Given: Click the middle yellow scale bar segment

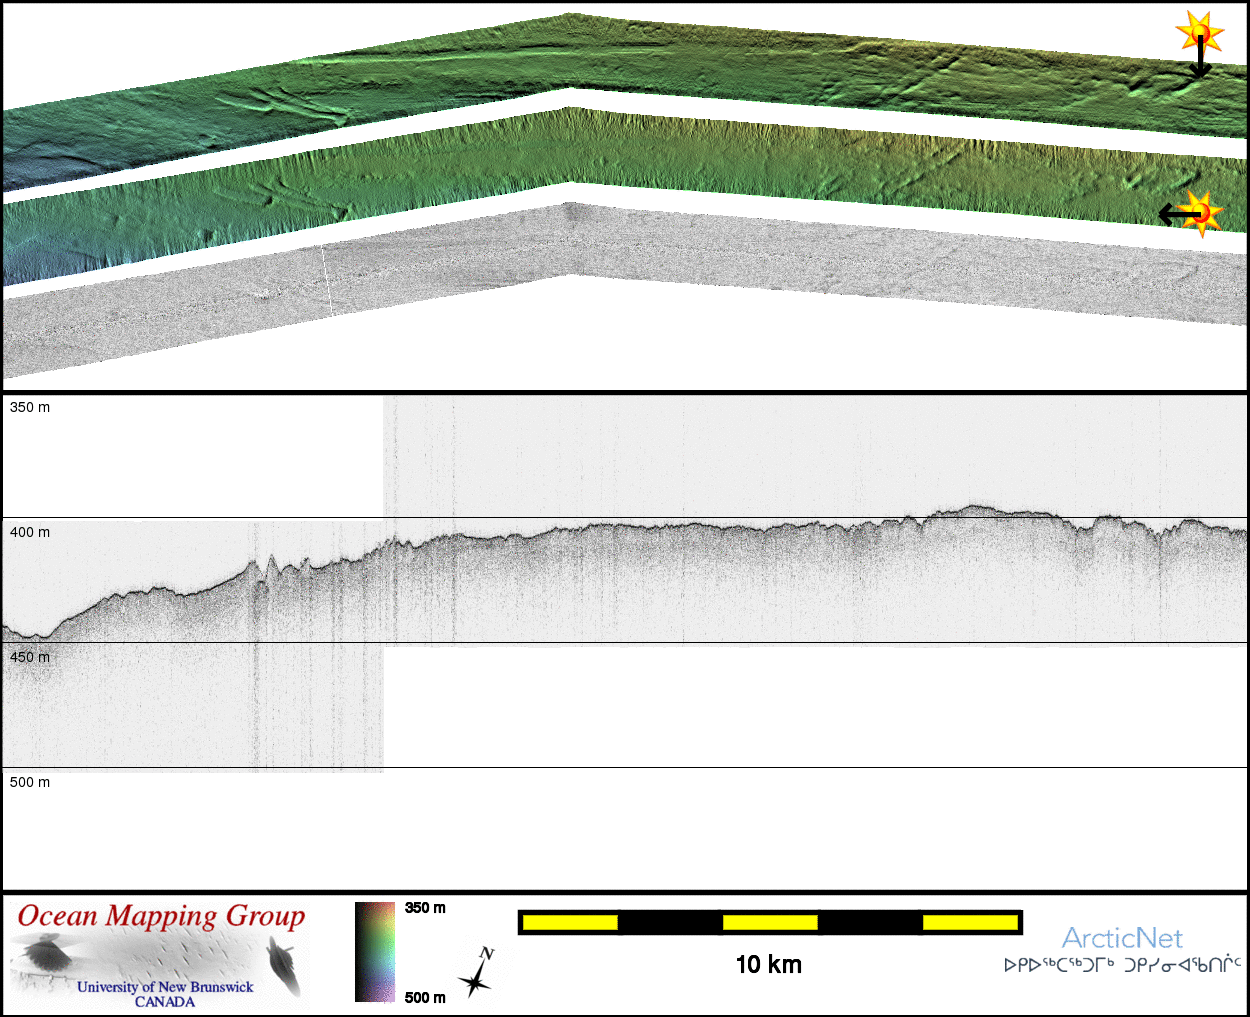Looking at the screenshot, I should (x=770, y=922).
